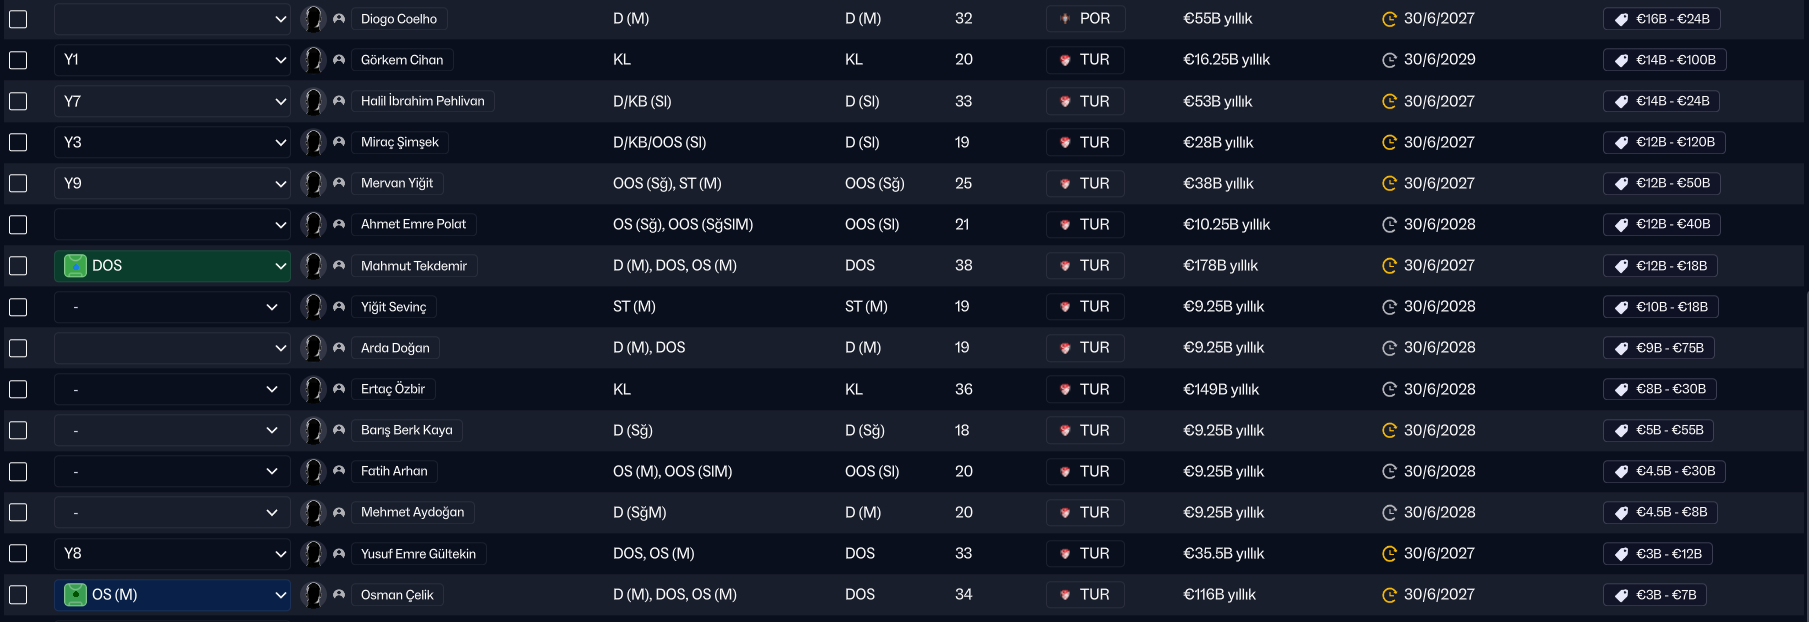Click the Portugal flag icon next to POR
Screen dimensions: 1809x622
1065,19
